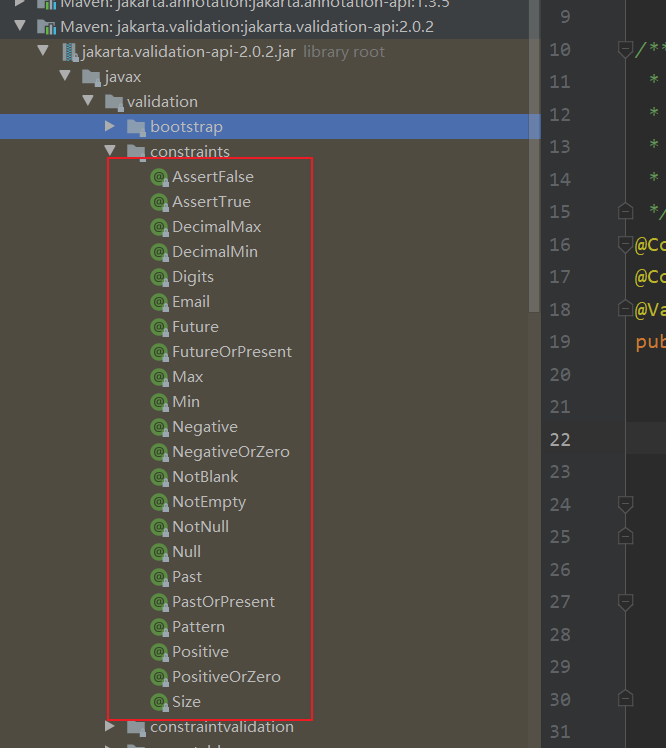This screenshot has width=666, height=748.
Task: Collapse the jakarta.validation-api-2.0.2.jar node
Action: click(42, 51)
